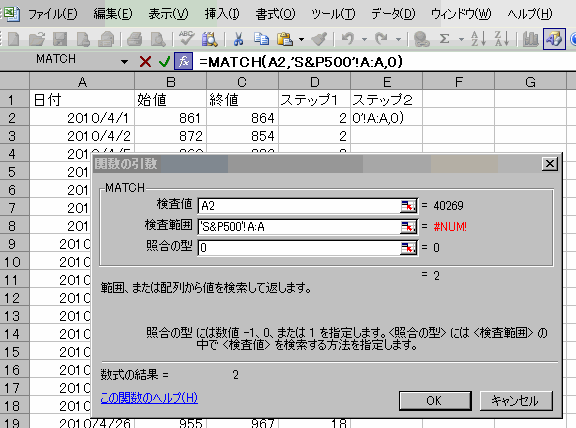The height and width of the screenshot is (428, 576).
Task: Click the Undo arrow icon
Action: coord(348,39)
